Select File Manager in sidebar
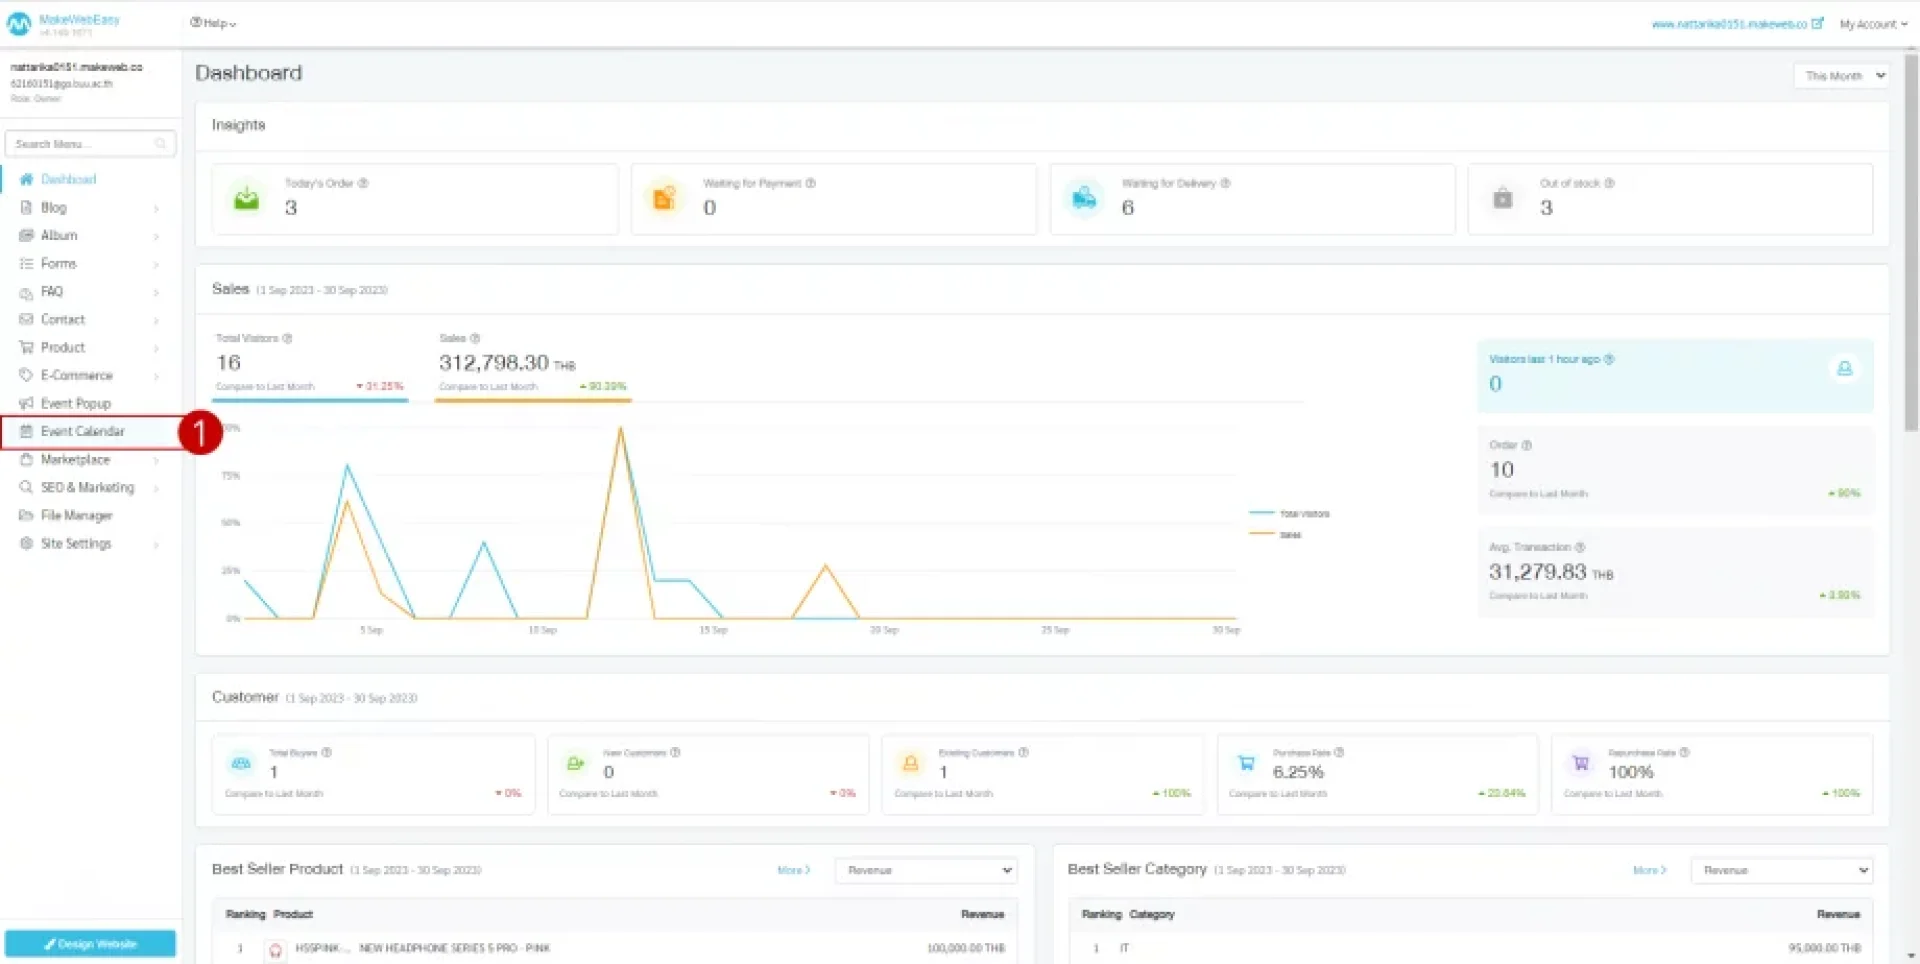 pyautogui.click(x=76, y=516)
